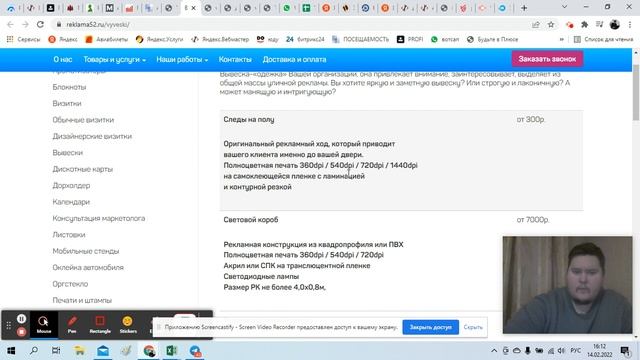Screen dimensions: 640x360
Task: Open the ПОСЕЩАЕМОСТЬ bookmark
Action: pyautogui.click(x=360, y=39)
